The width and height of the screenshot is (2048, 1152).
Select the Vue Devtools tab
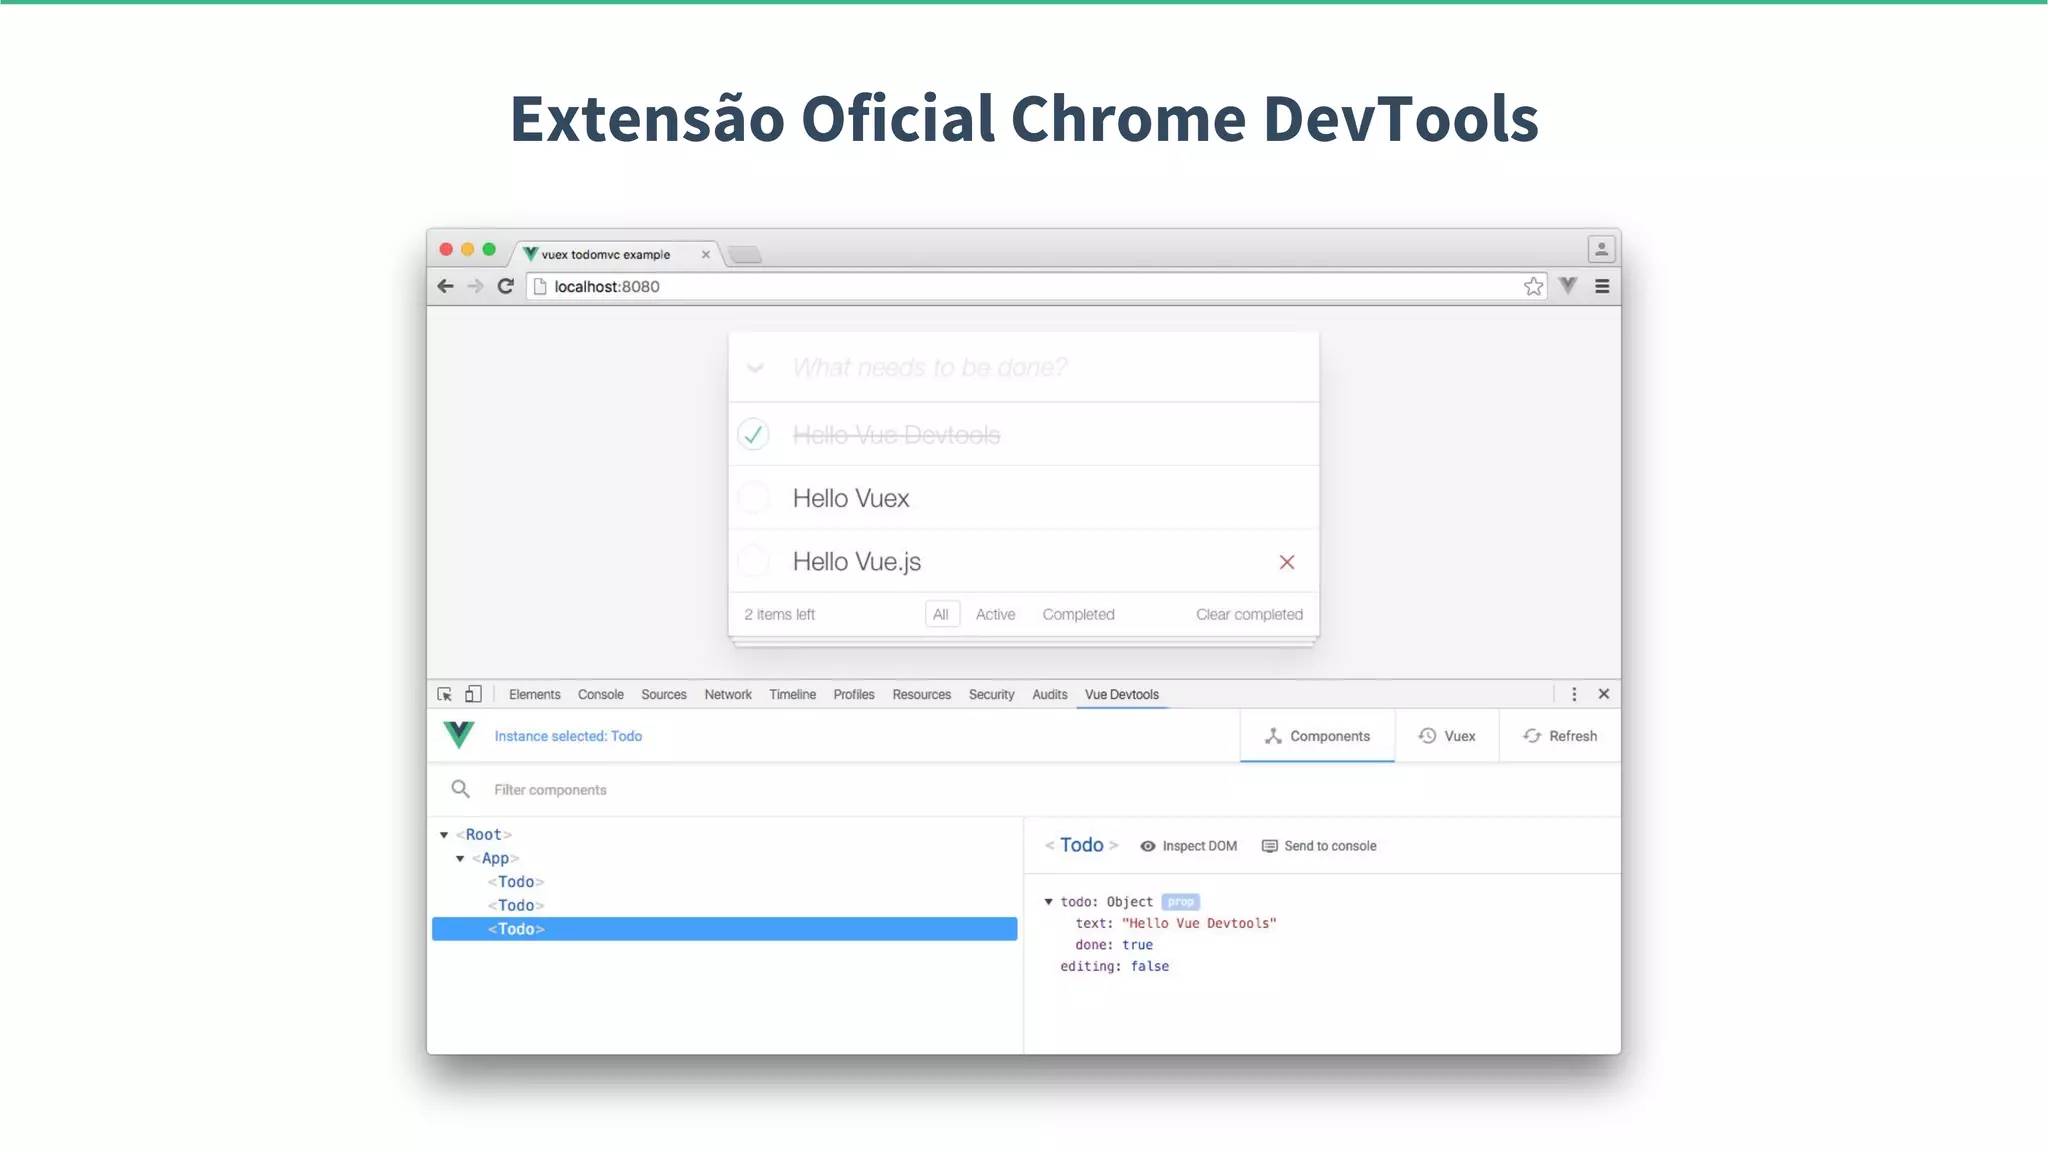[x=1122, y=694]
